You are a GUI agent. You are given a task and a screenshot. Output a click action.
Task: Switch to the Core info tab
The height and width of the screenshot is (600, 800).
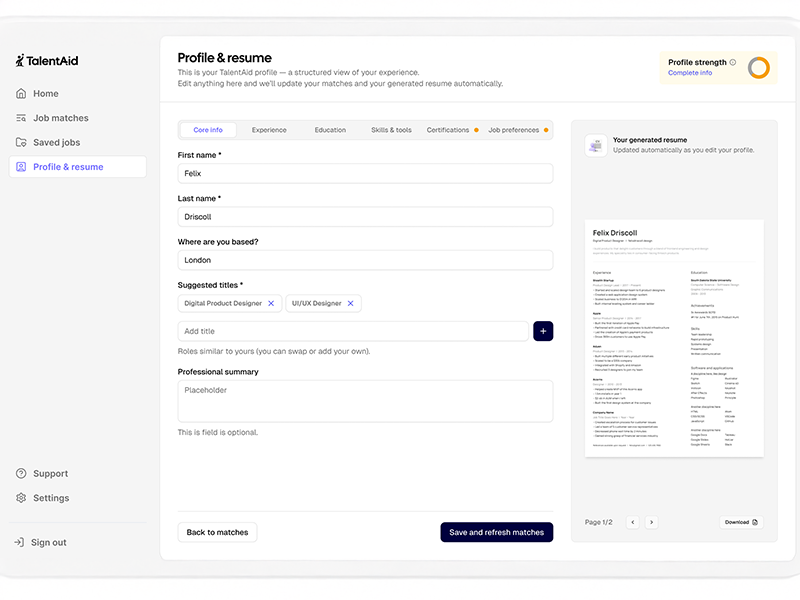click(208, 130)
